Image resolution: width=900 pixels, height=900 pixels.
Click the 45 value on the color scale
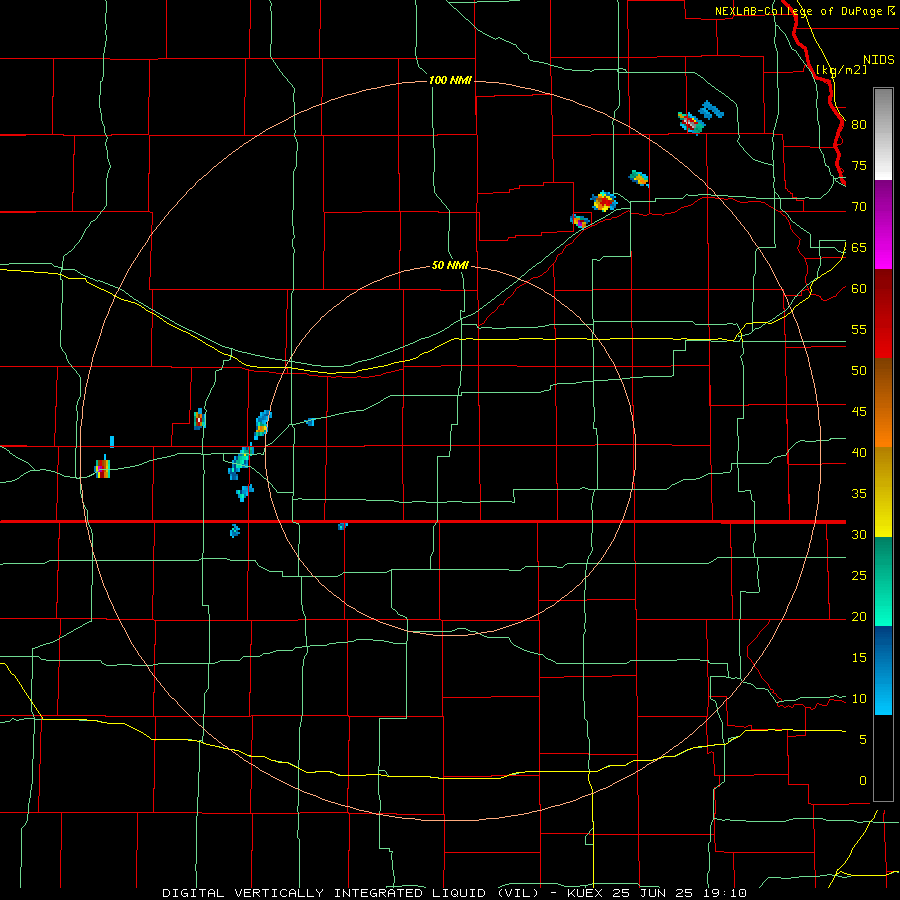point(859,412)
